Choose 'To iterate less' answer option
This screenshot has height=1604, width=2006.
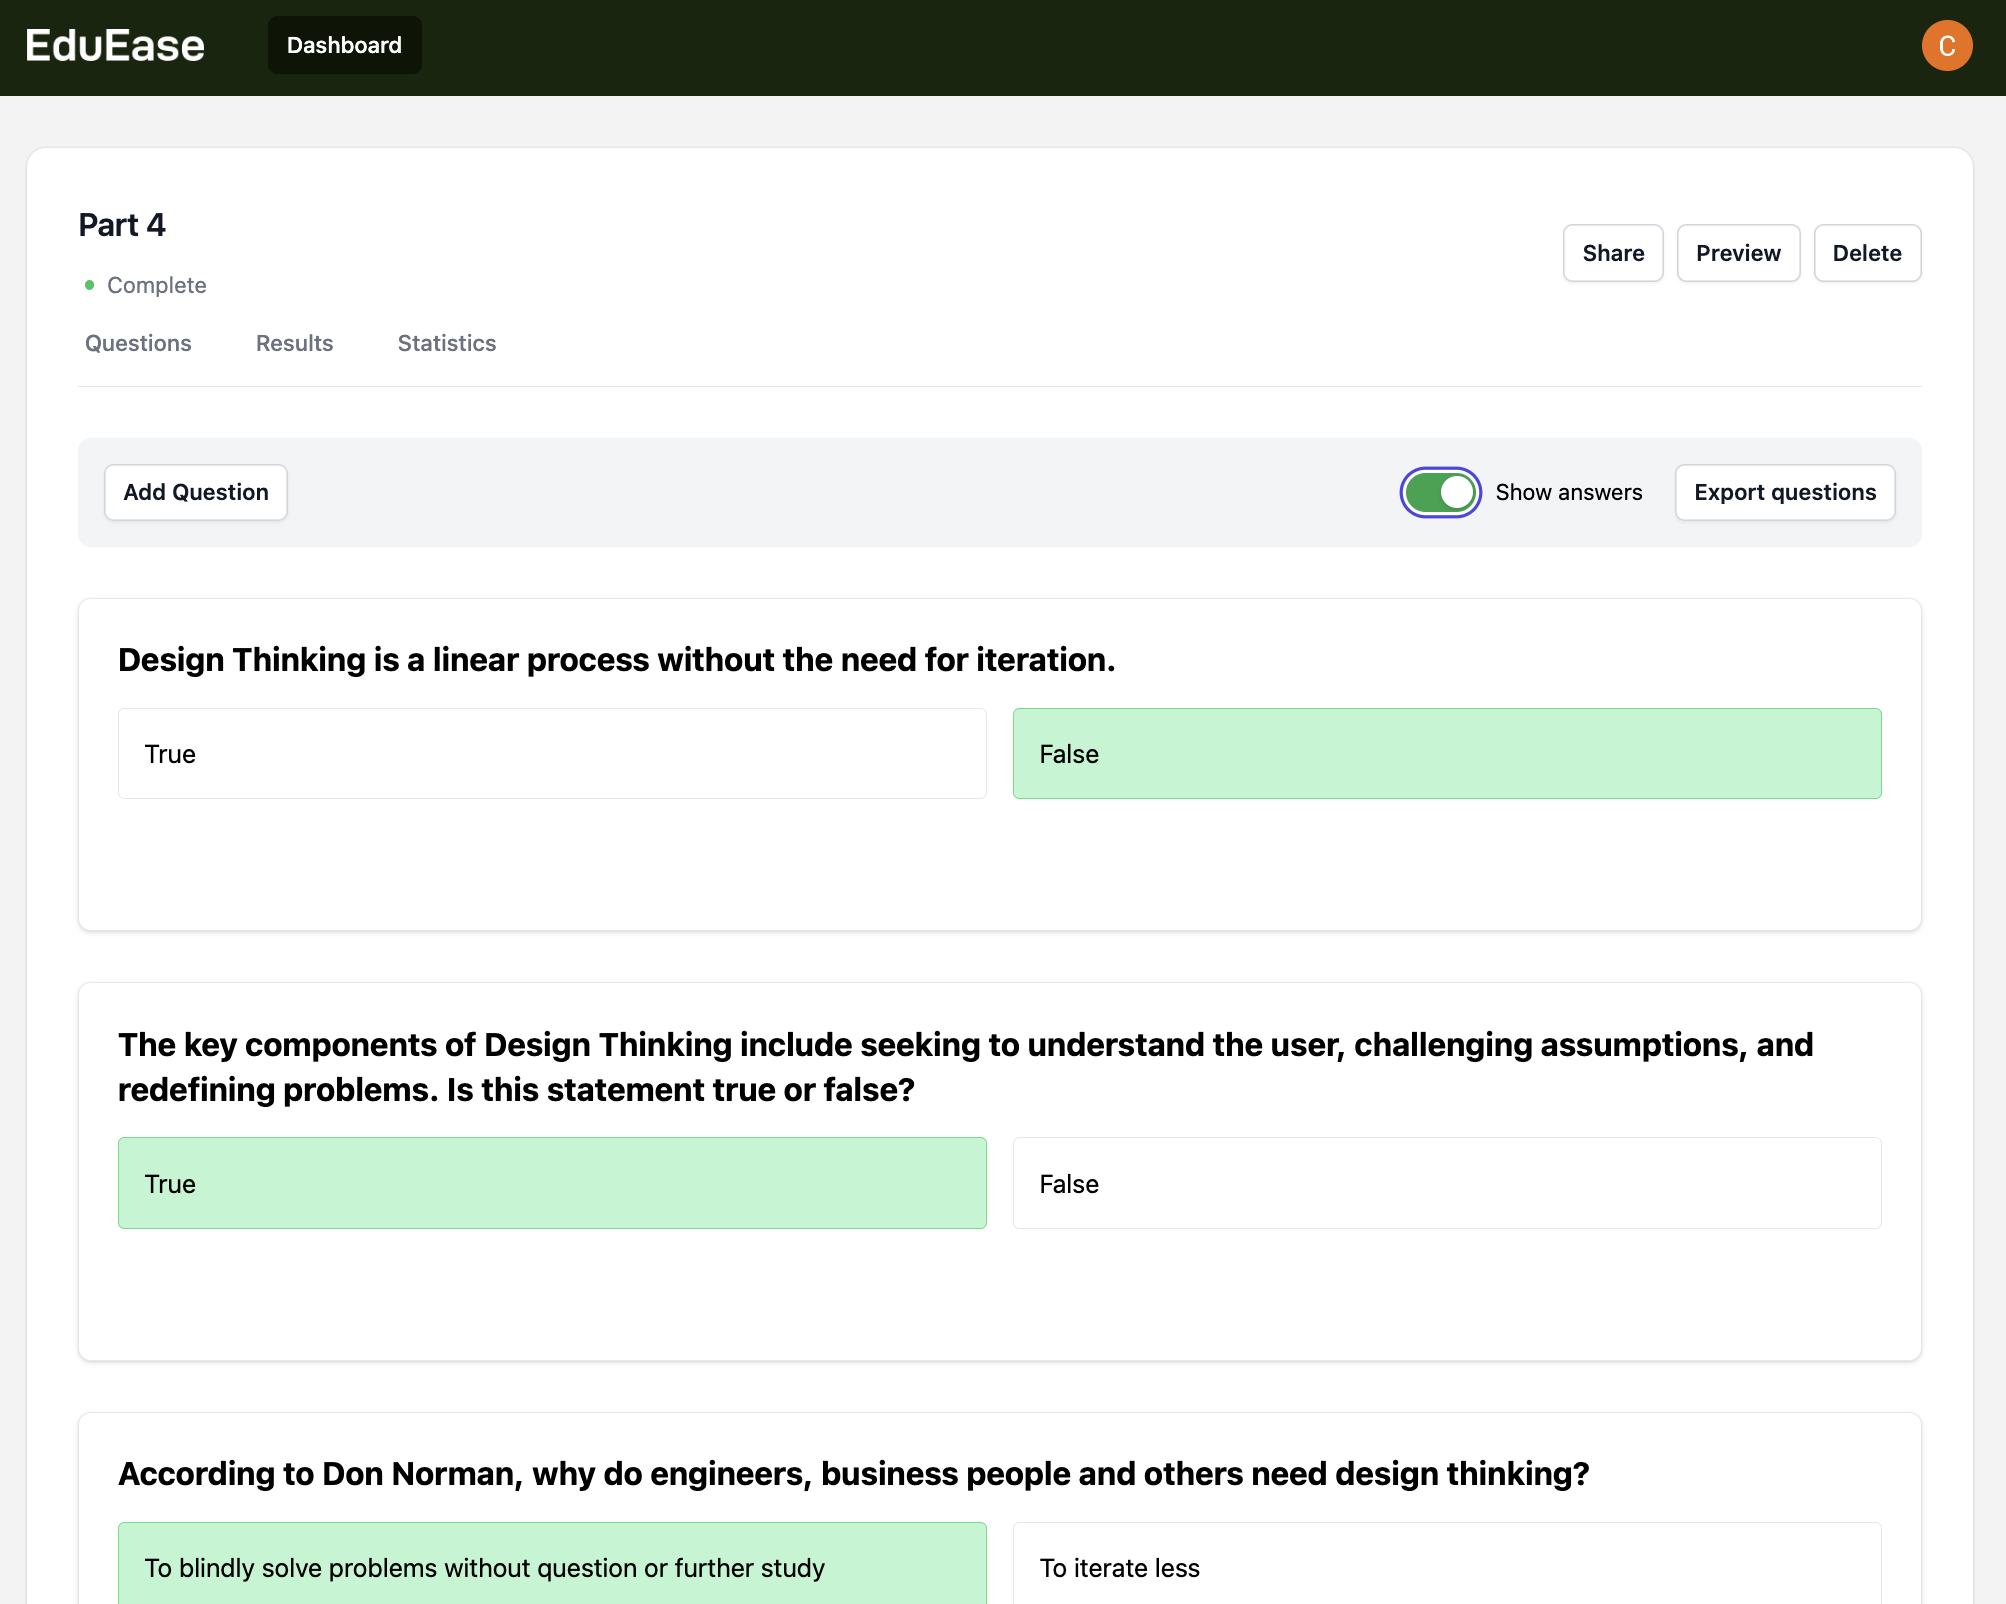pyautogui.click(x=1446, y=1566)
